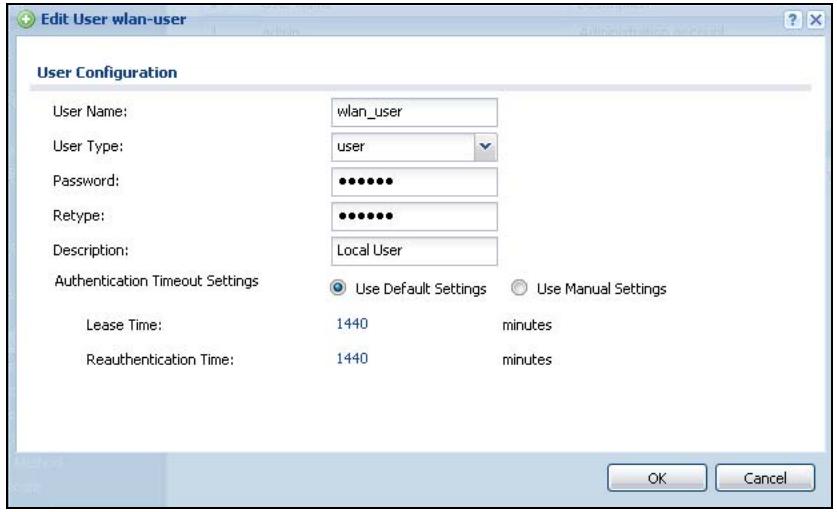Click the Description label
The height and width of the screenshot is (512, 837).
(x=91, y=250)
